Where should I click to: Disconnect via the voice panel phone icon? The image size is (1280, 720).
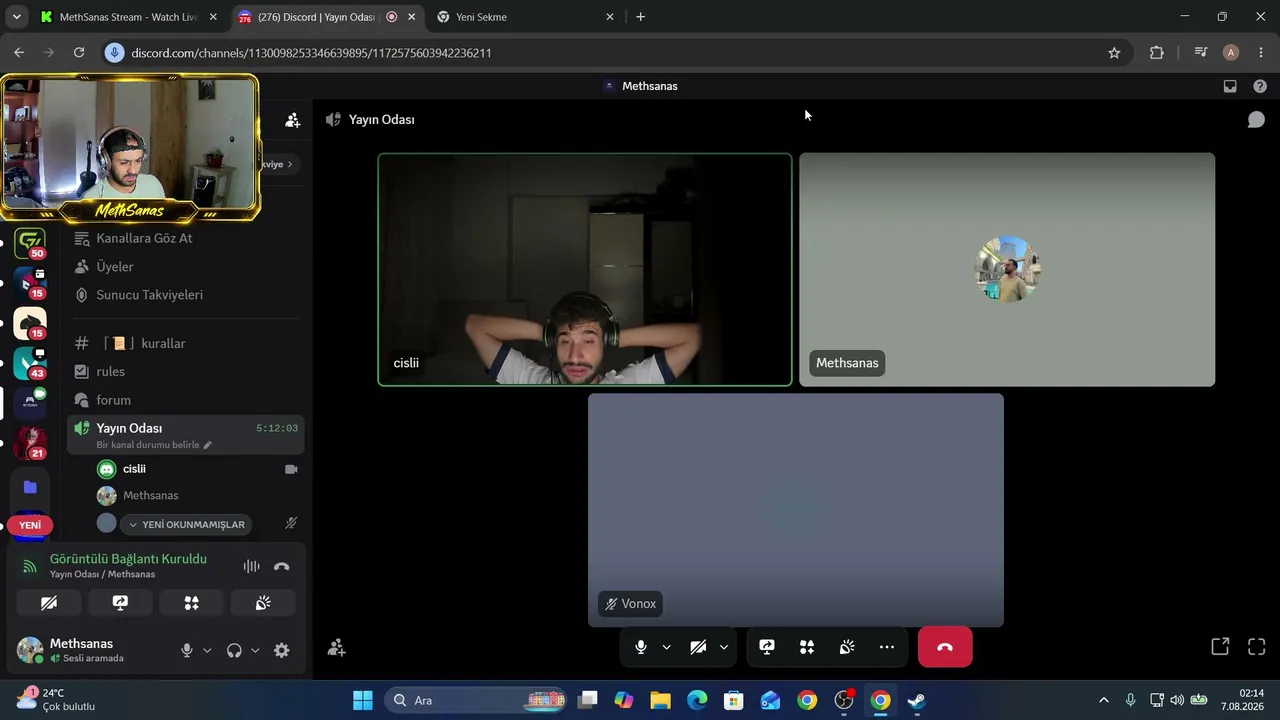tap(282, 566)
